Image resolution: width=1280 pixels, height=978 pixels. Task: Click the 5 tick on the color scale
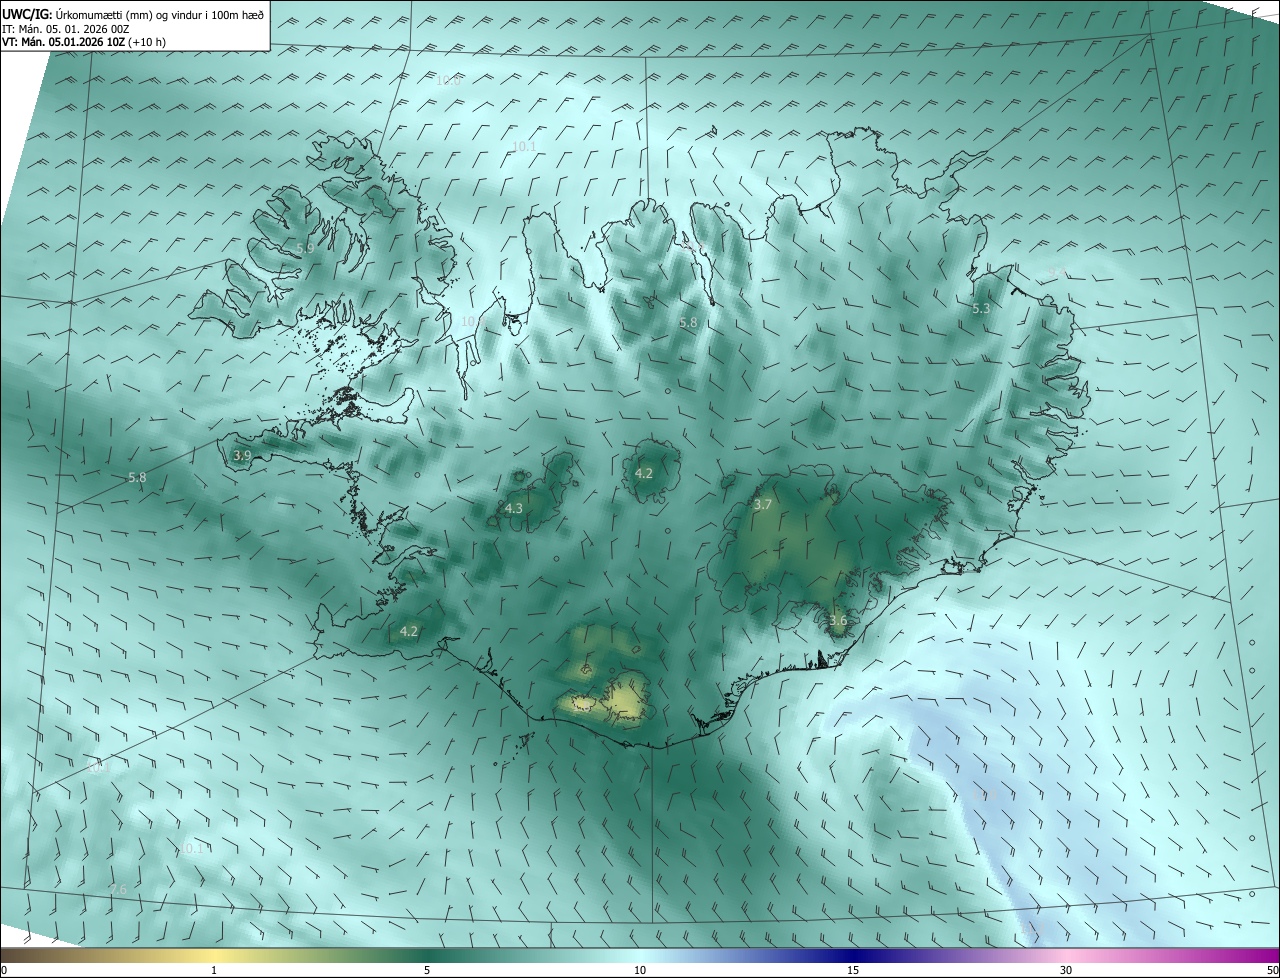click(427, 971)
